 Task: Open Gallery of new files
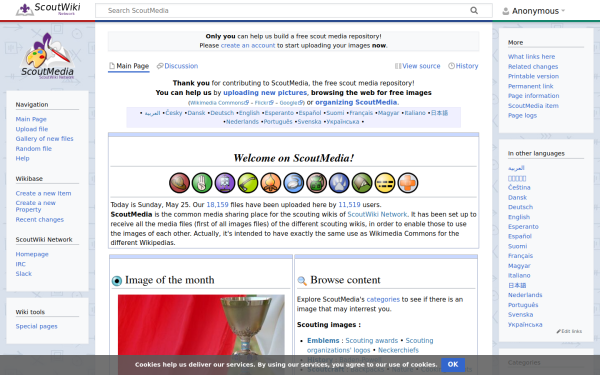[44, 139]
